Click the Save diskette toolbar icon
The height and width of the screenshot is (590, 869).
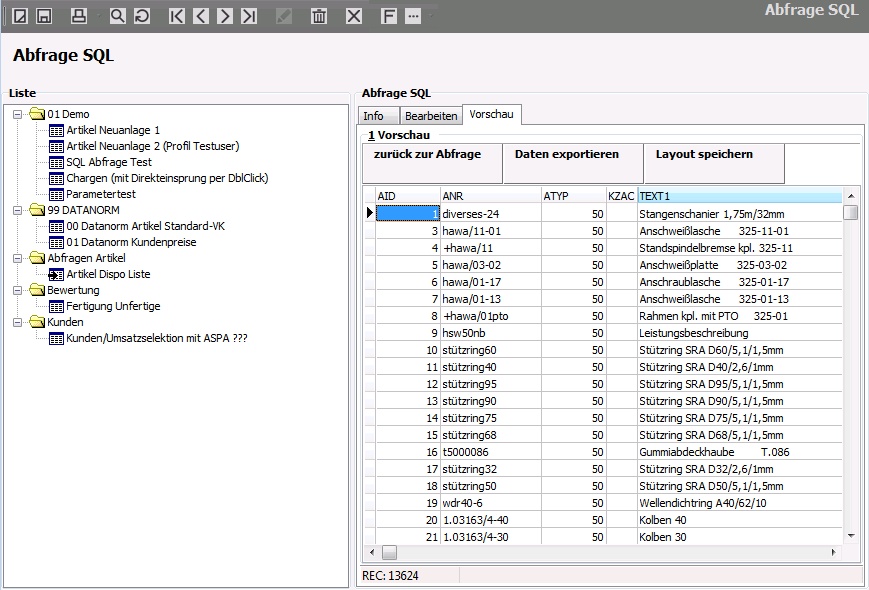[44, 16]
